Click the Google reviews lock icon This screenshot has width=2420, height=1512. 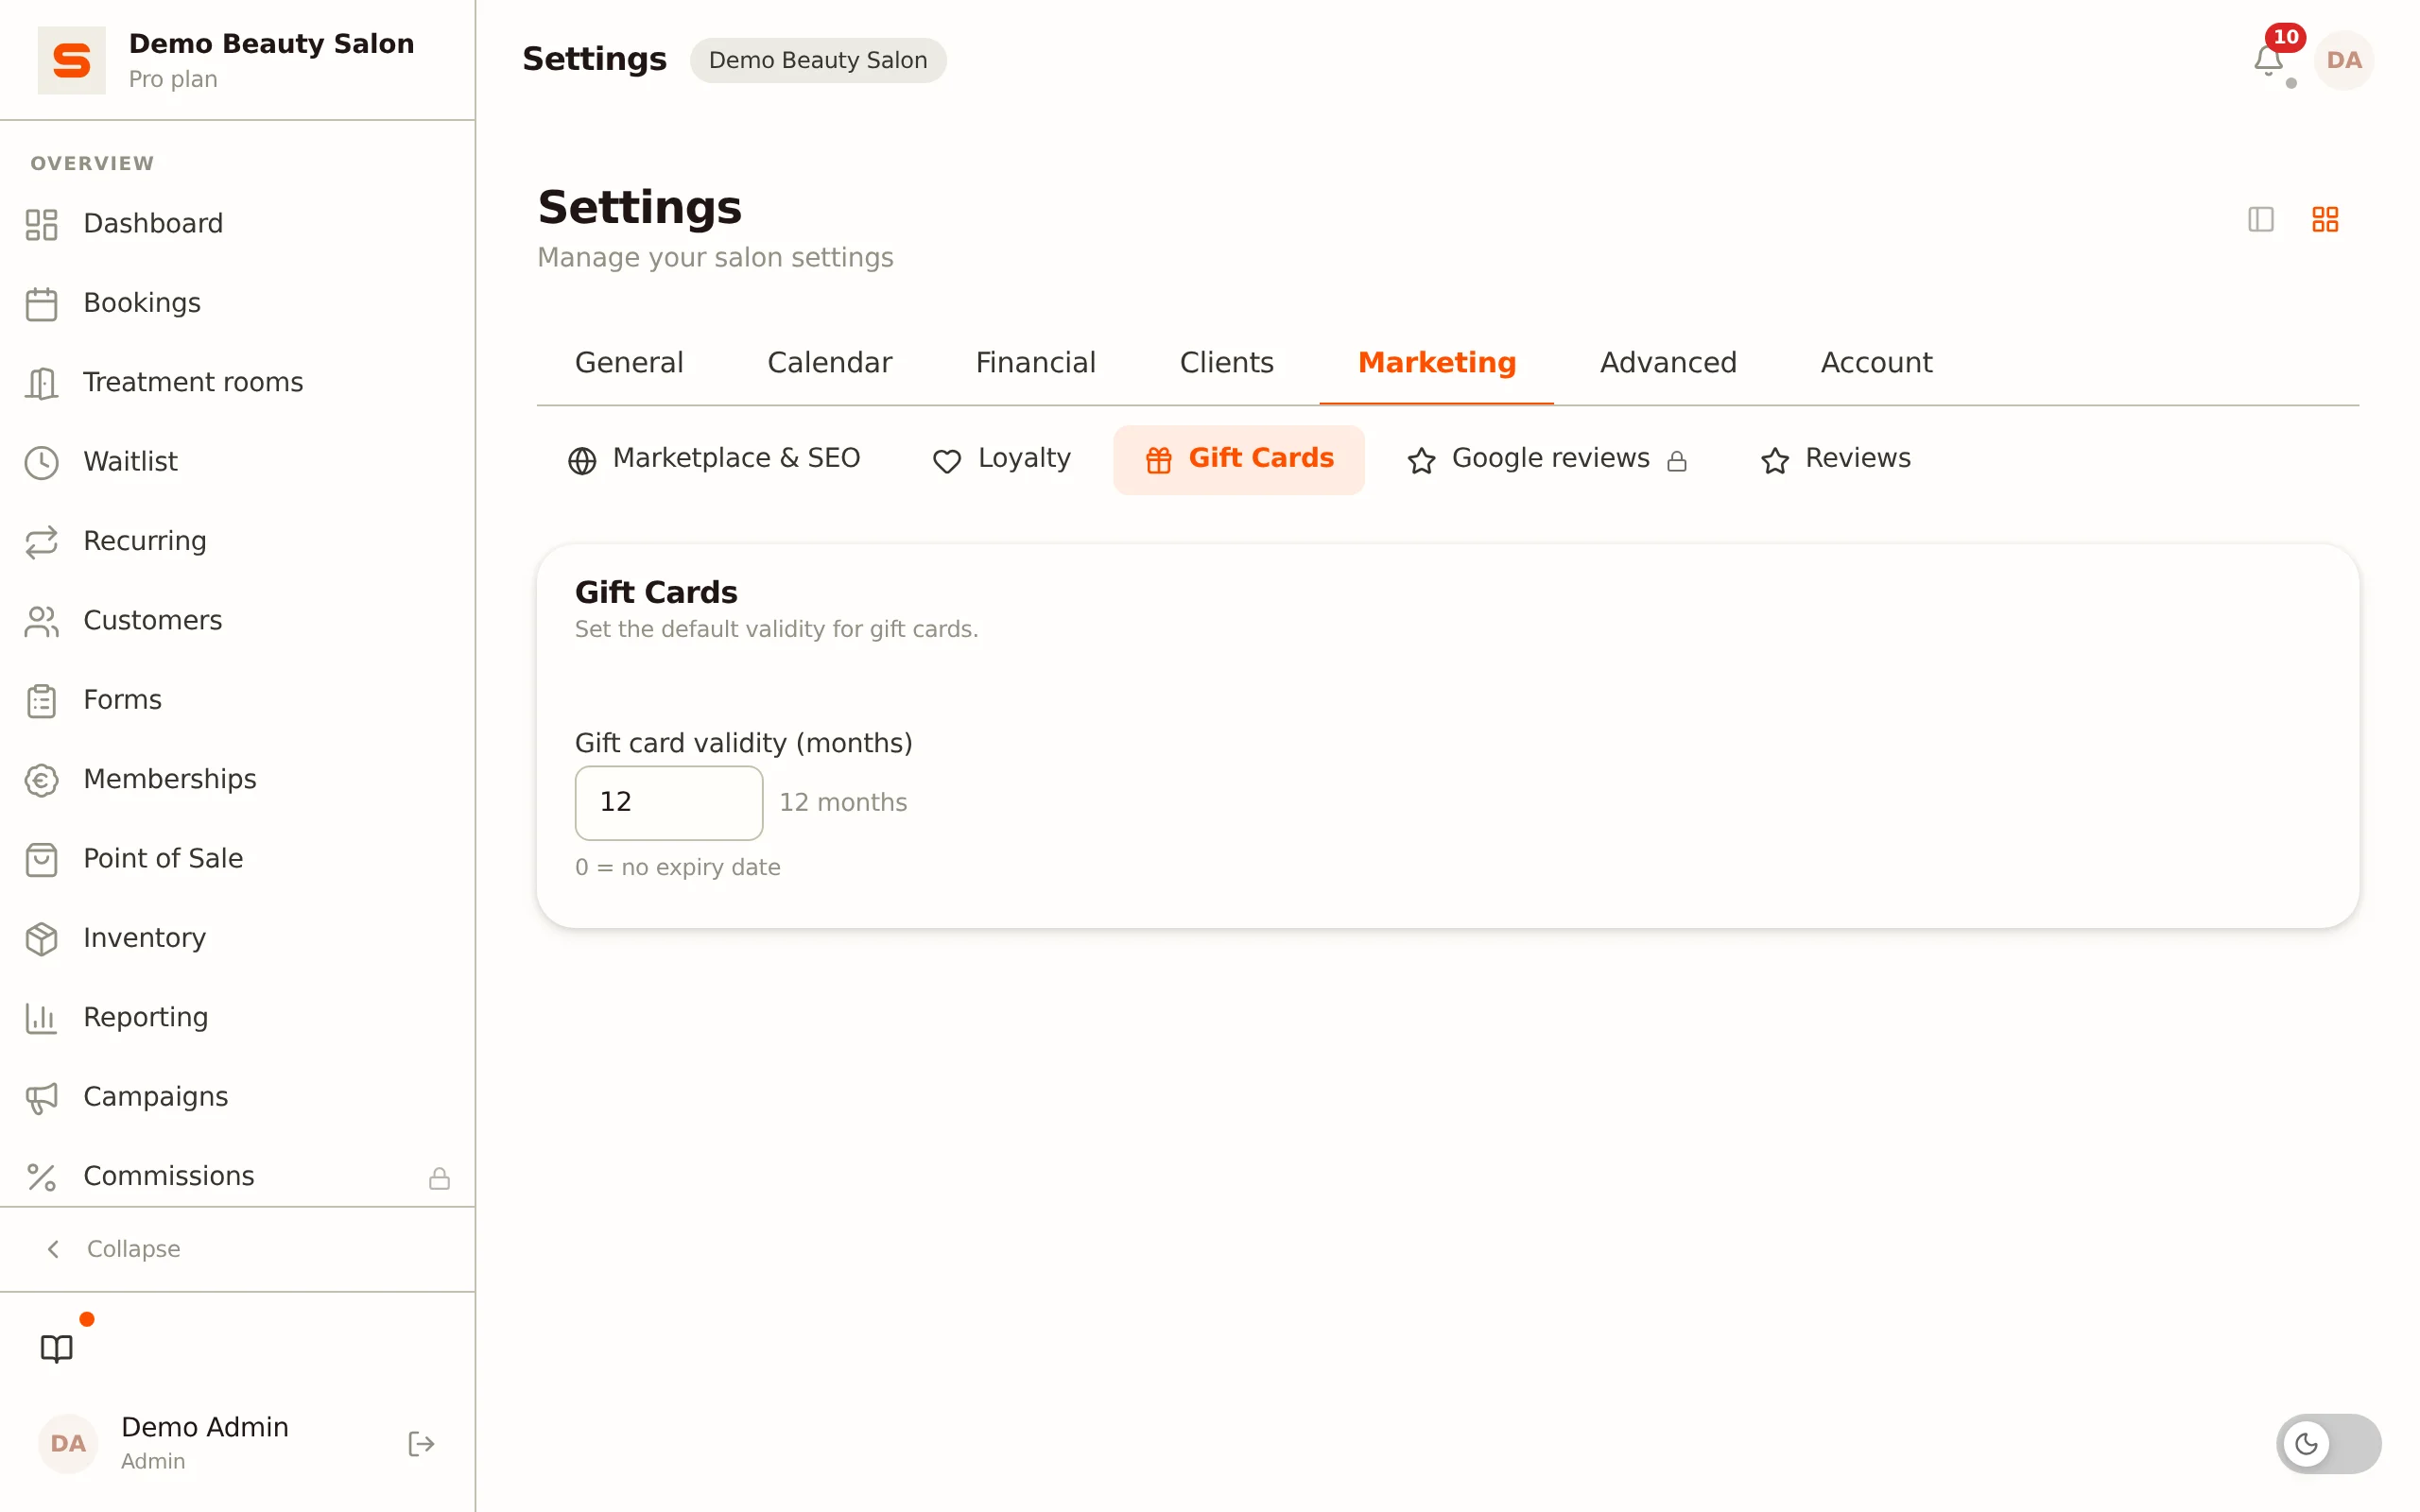click(1677, 460)
